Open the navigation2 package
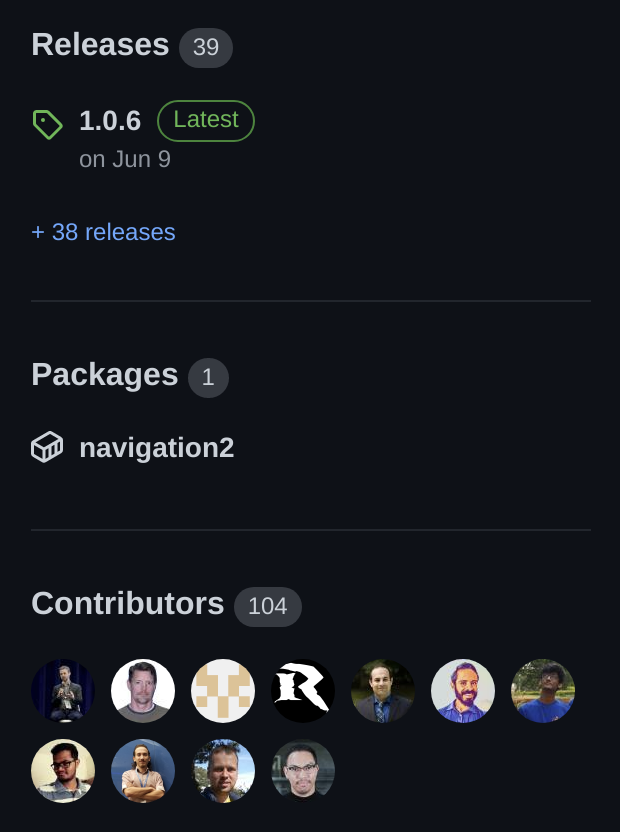The image size is (620, 832). click(156, 447)
